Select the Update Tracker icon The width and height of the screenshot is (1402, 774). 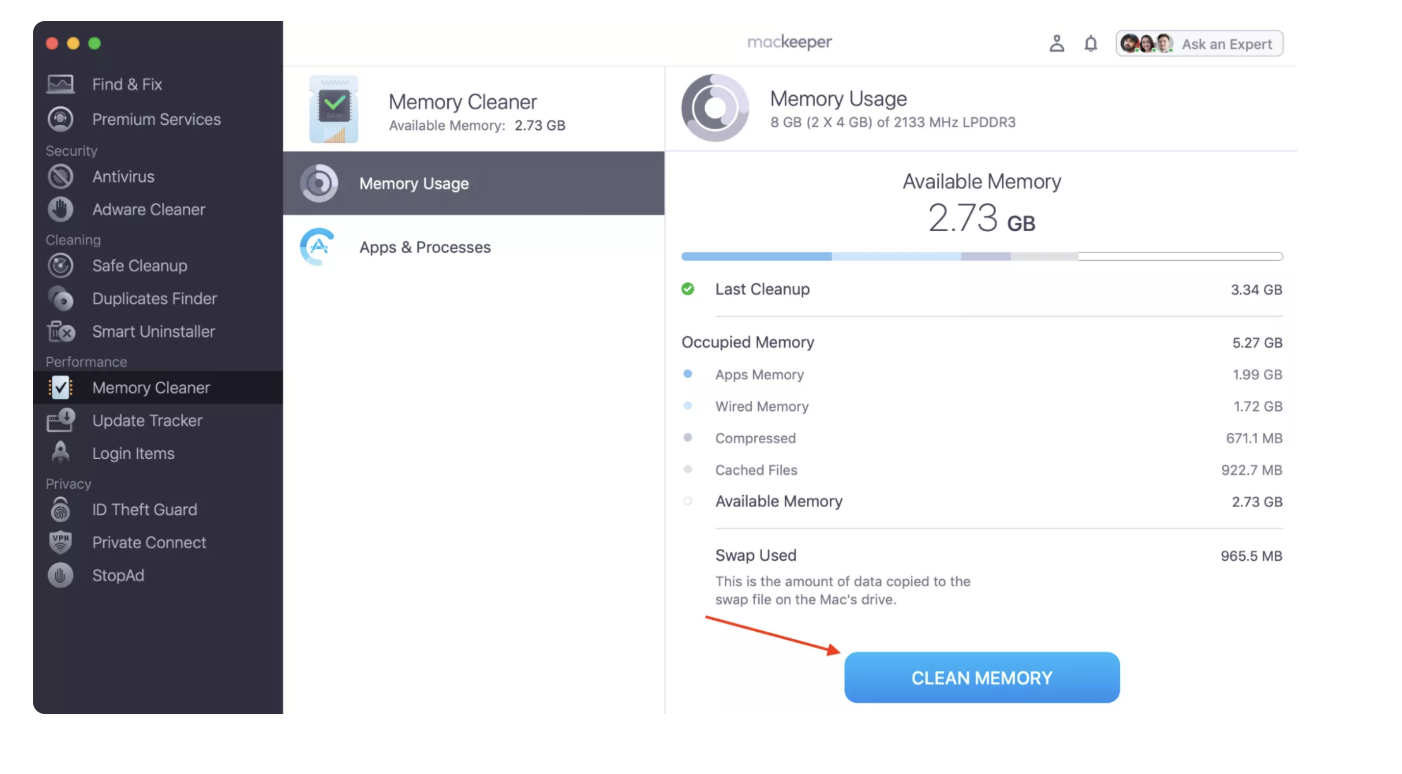(x=60, y=420)
